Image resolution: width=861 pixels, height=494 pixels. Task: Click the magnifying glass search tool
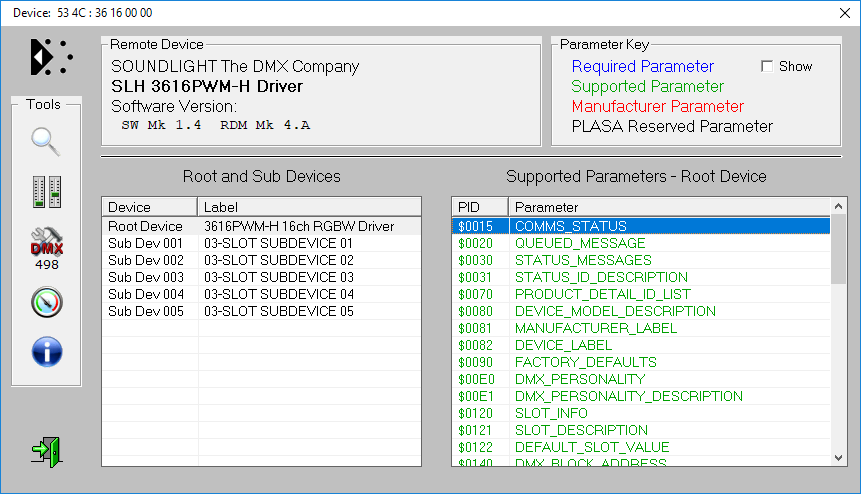(x=46, y=142)
